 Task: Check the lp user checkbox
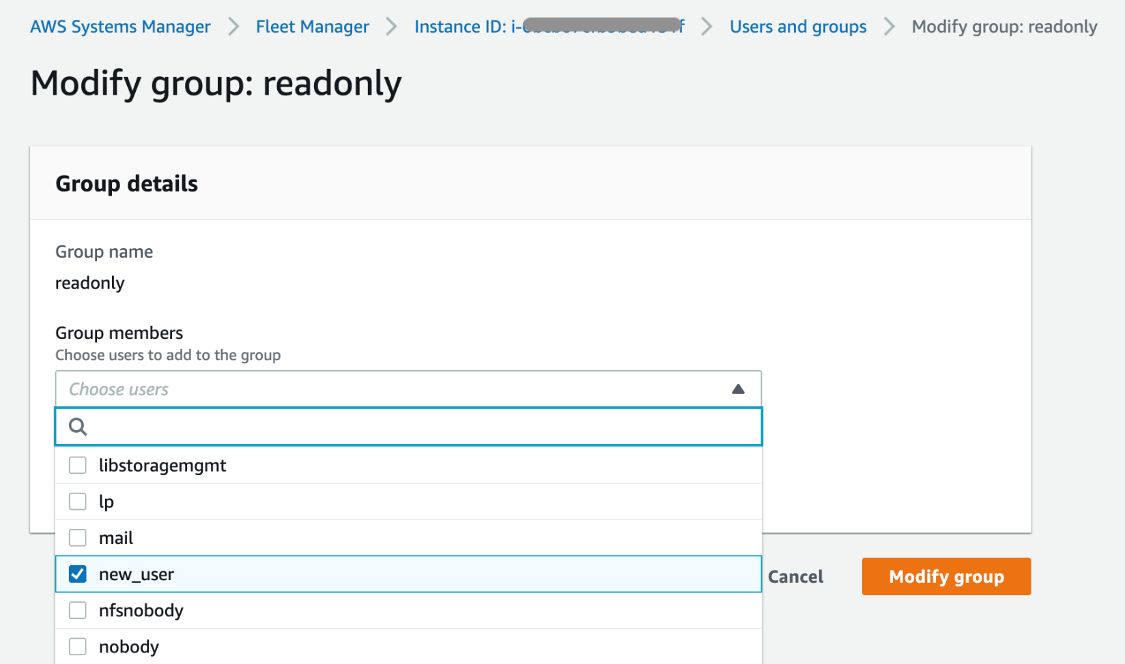pyautogui.click(x=77, y=501)
